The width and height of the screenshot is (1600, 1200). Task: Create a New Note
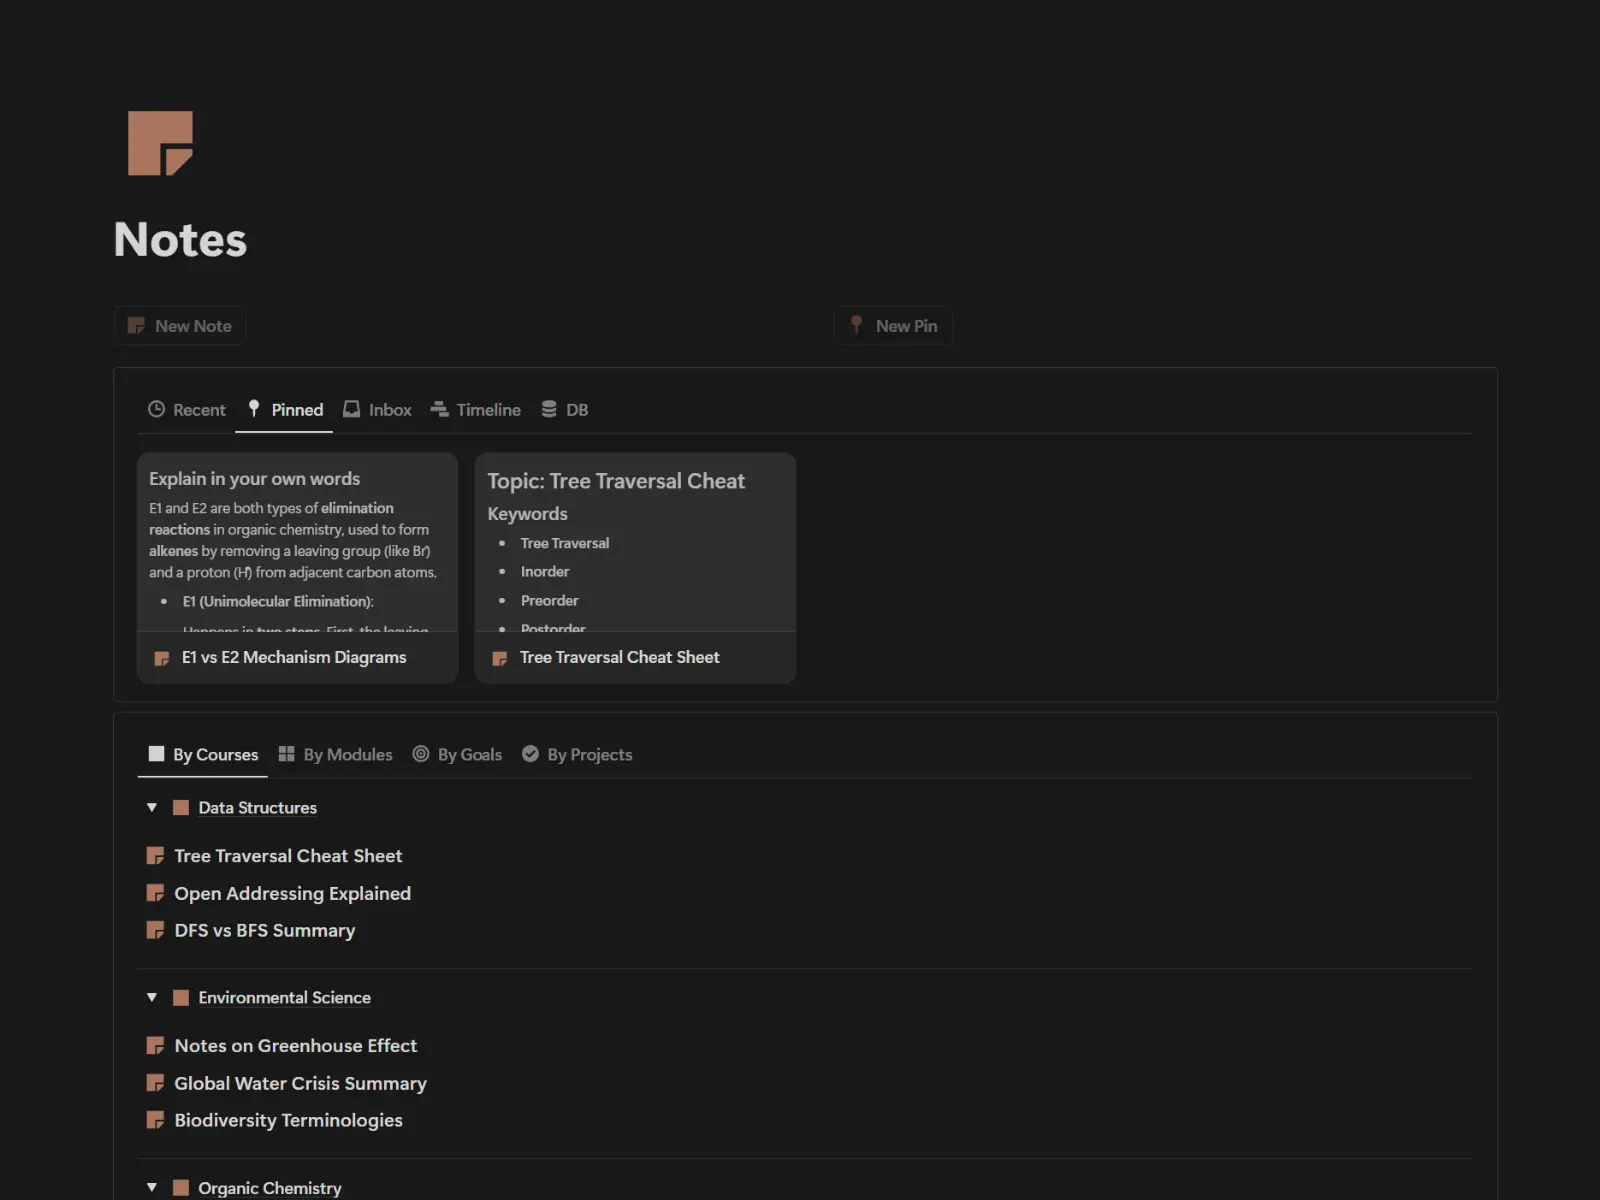tap(180, 326)
